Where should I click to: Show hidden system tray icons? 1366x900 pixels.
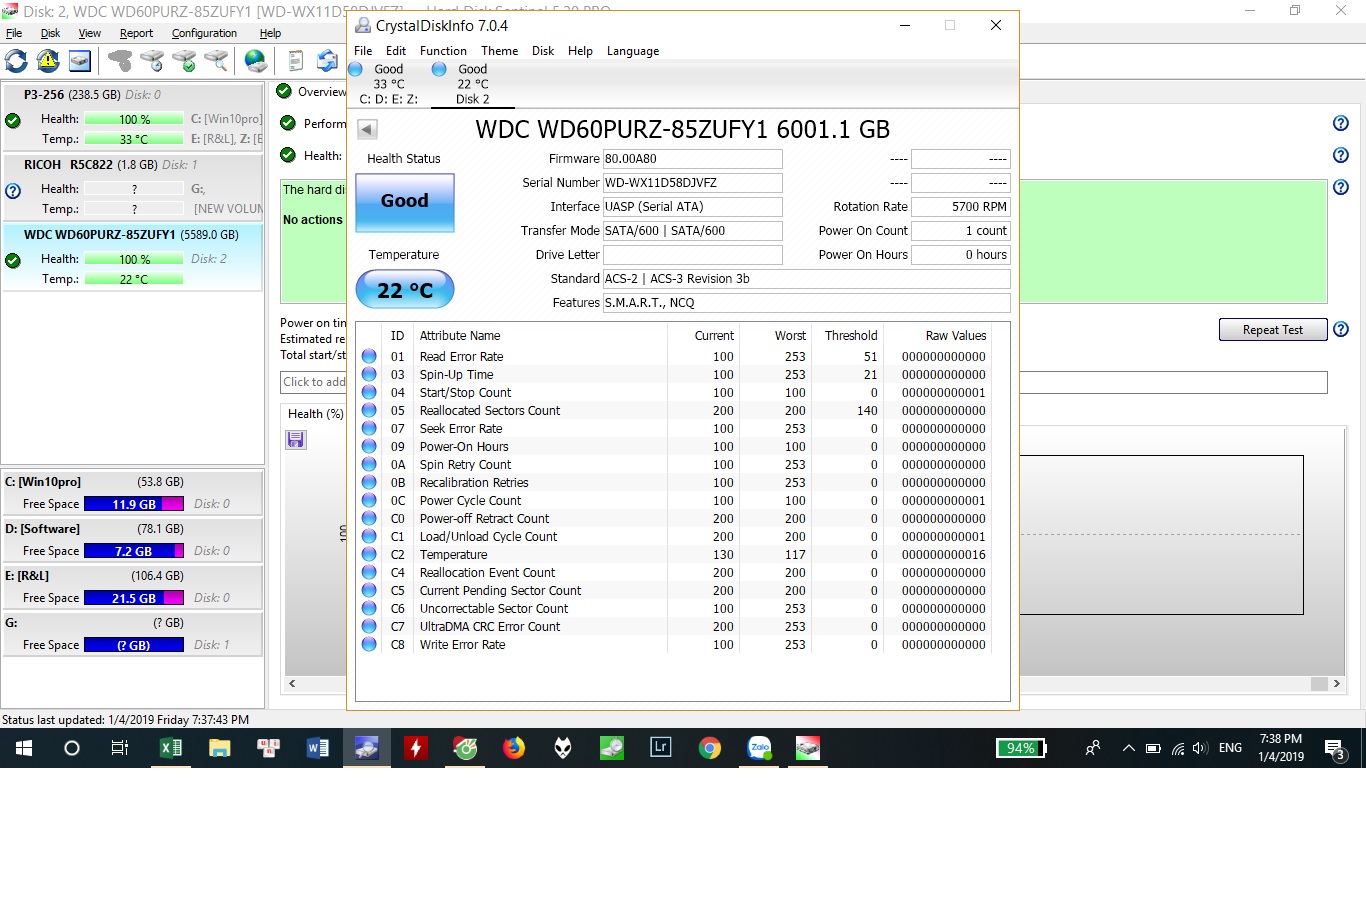(1129, 748)
